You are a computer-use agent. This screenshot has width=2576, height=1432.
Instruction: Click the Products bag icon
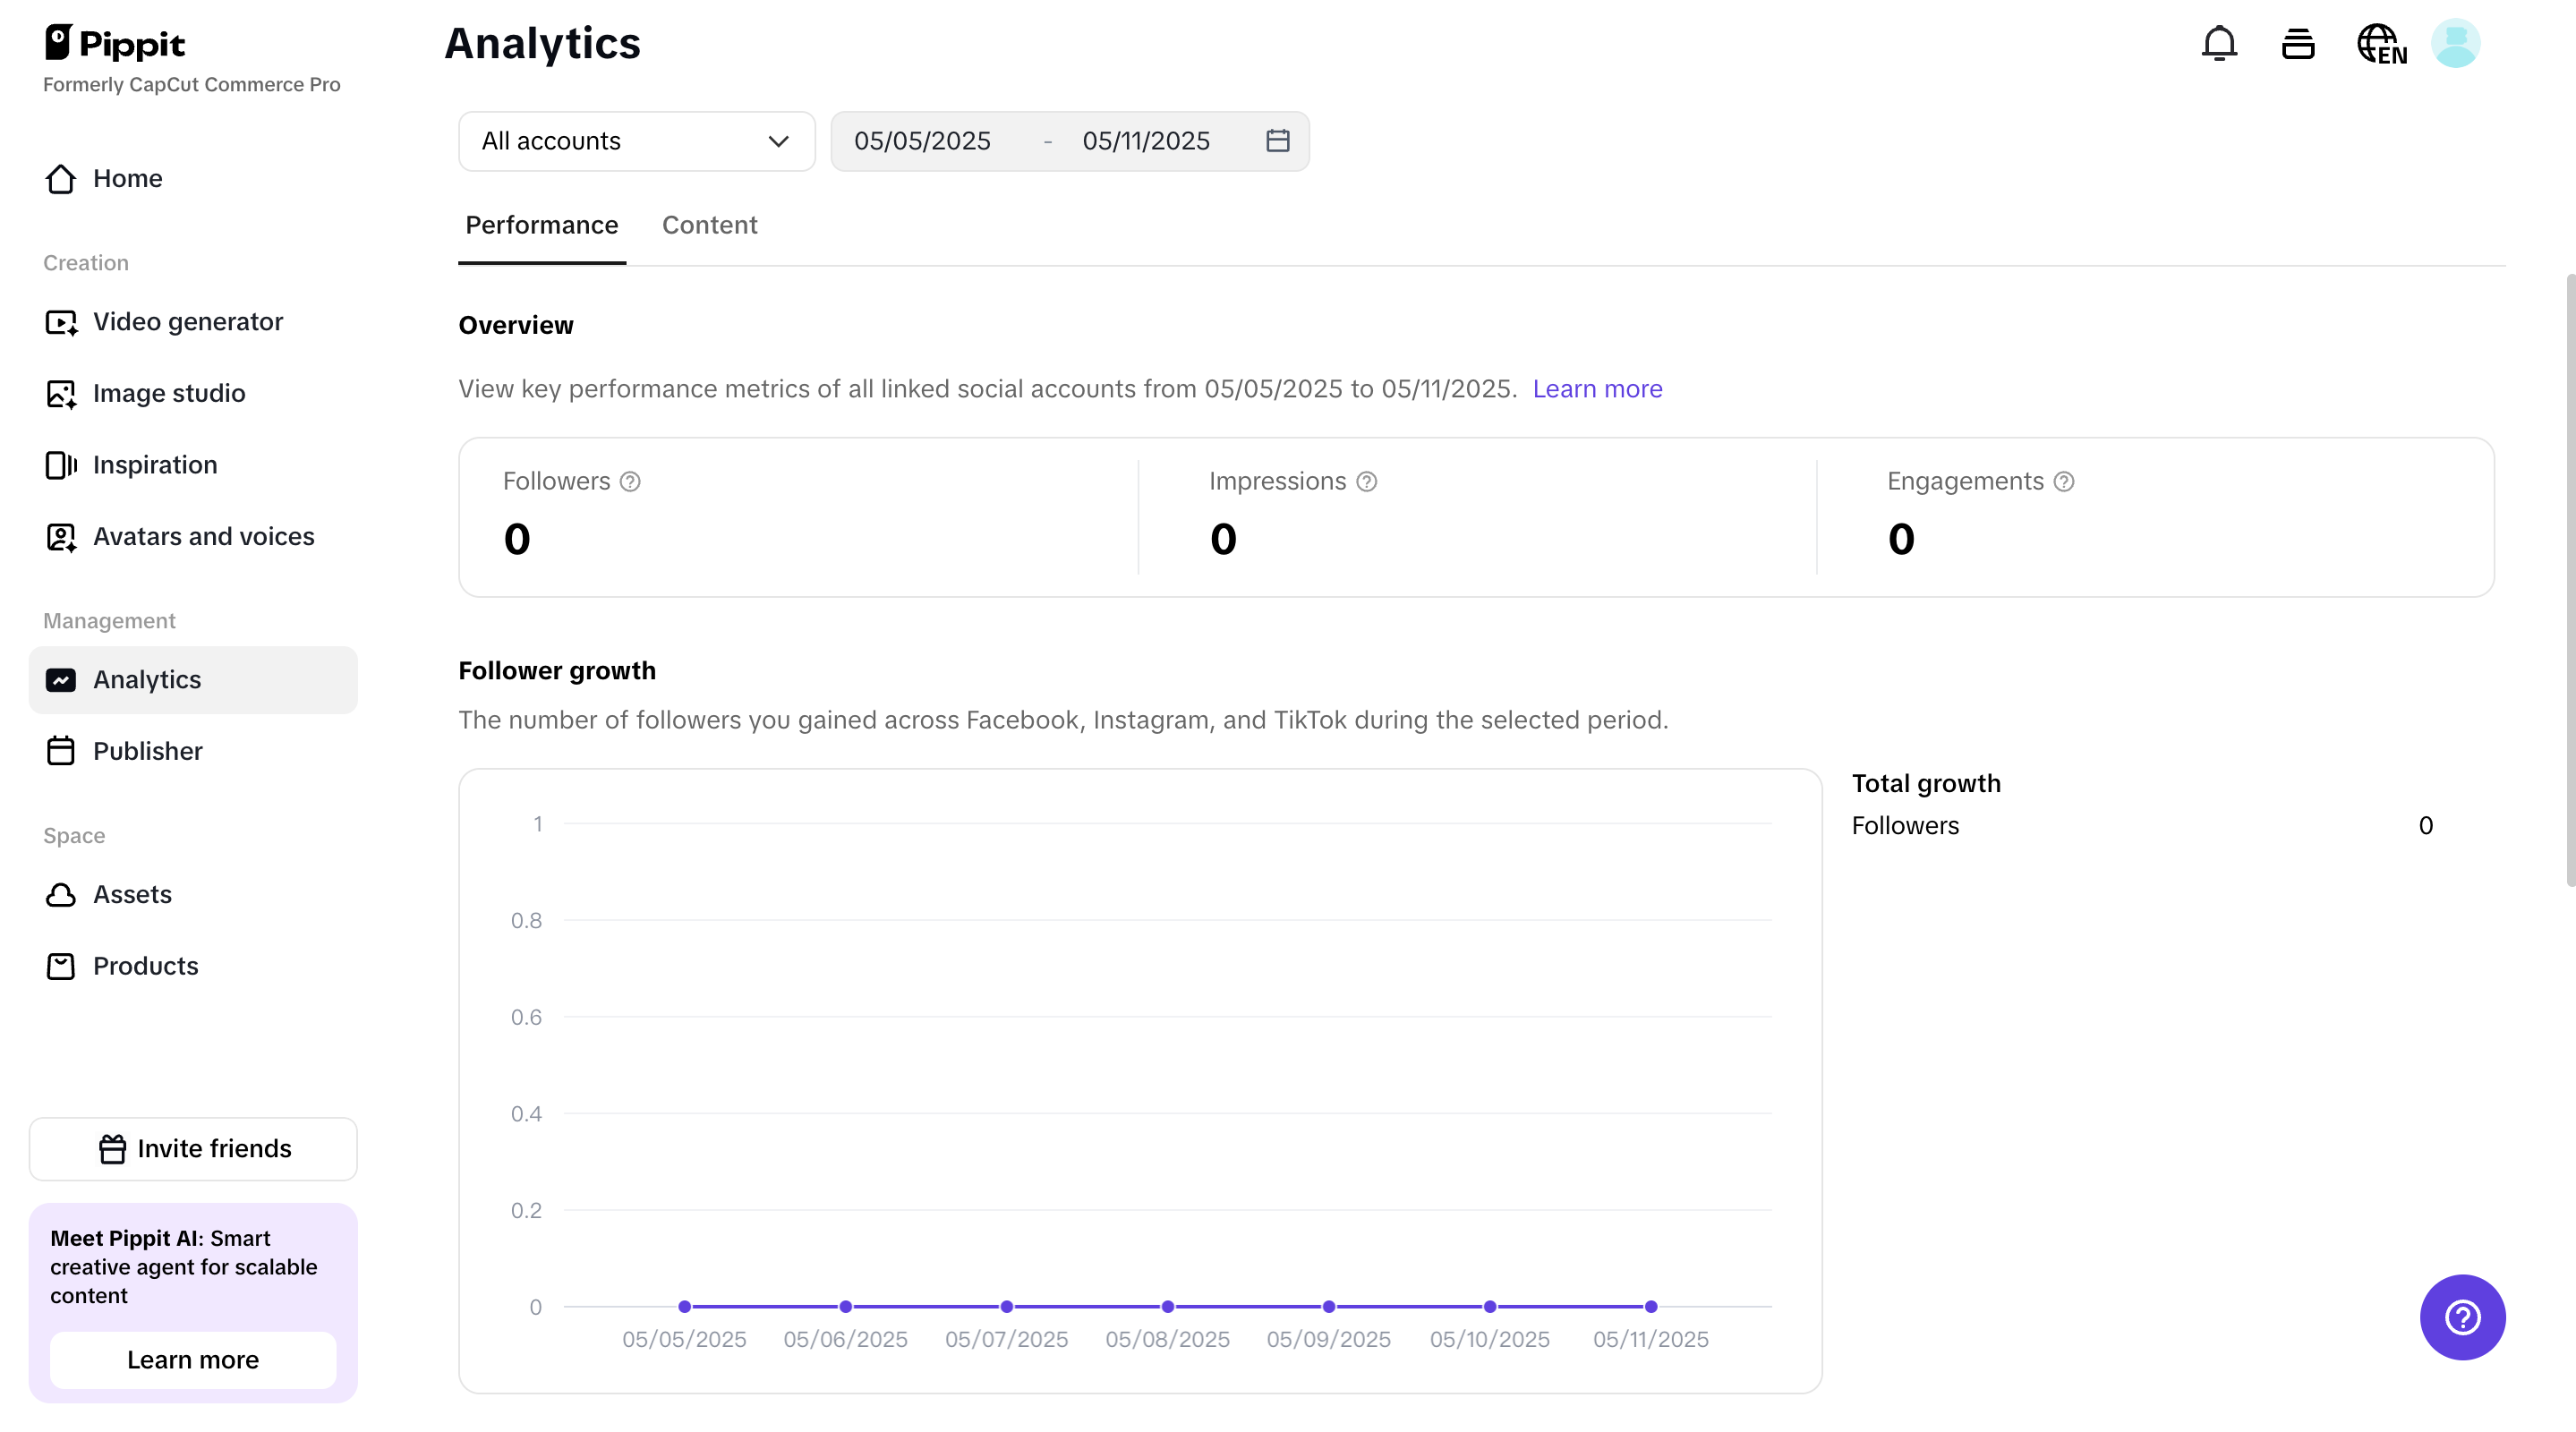click(61, 966)
